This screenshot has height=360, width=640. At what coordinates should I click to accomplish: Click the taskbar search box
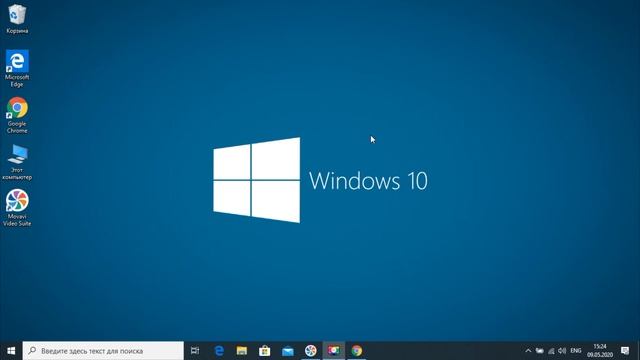point(103,351)
